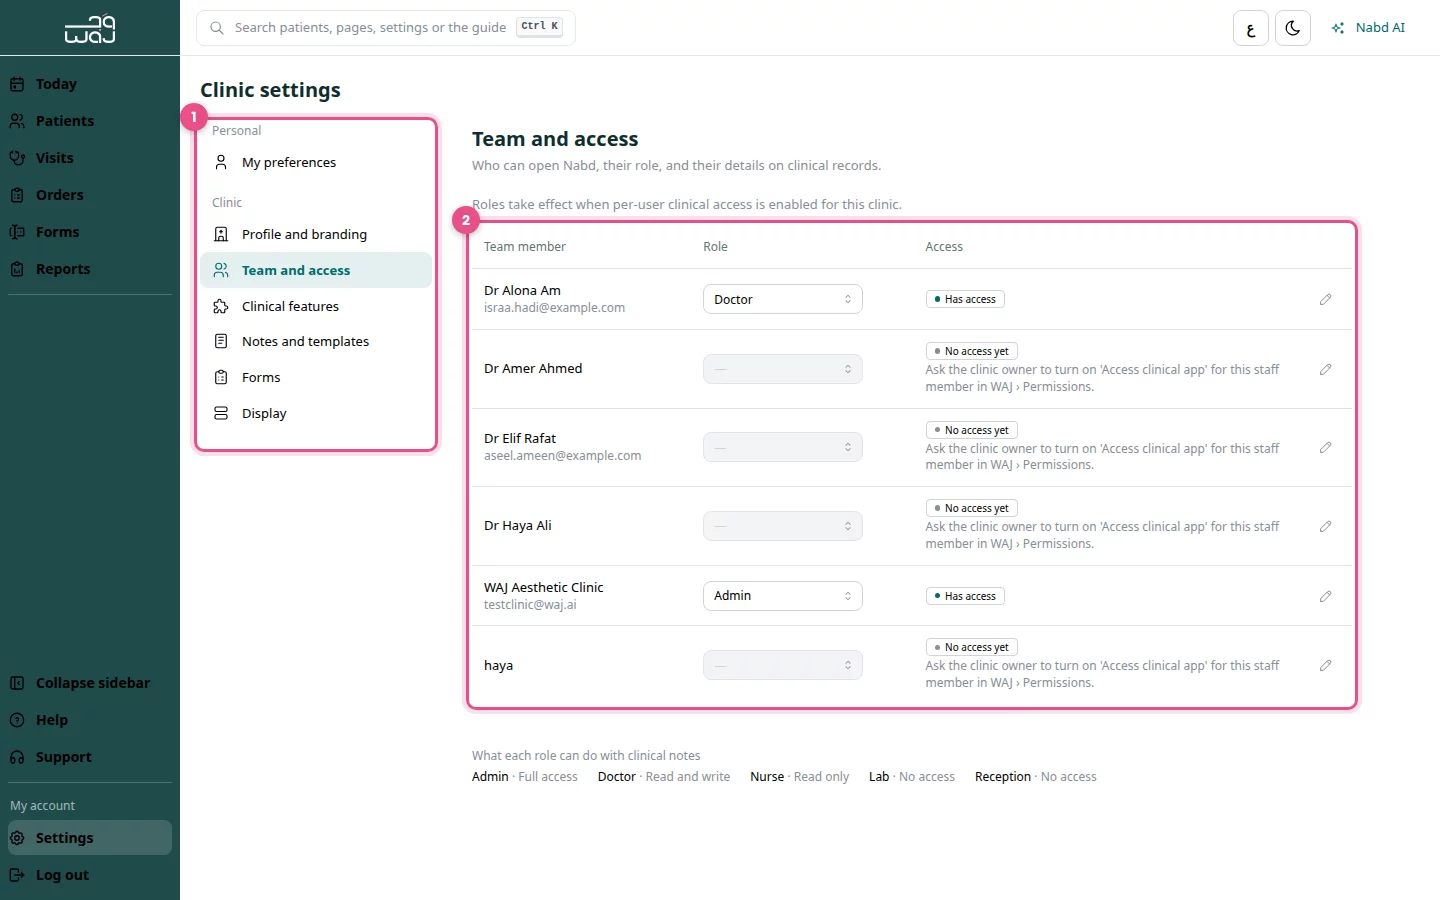Viewport: 1440px width, 900px height.
Task: Toggle dark mode moon icon
Action: tap(1293, 28)
